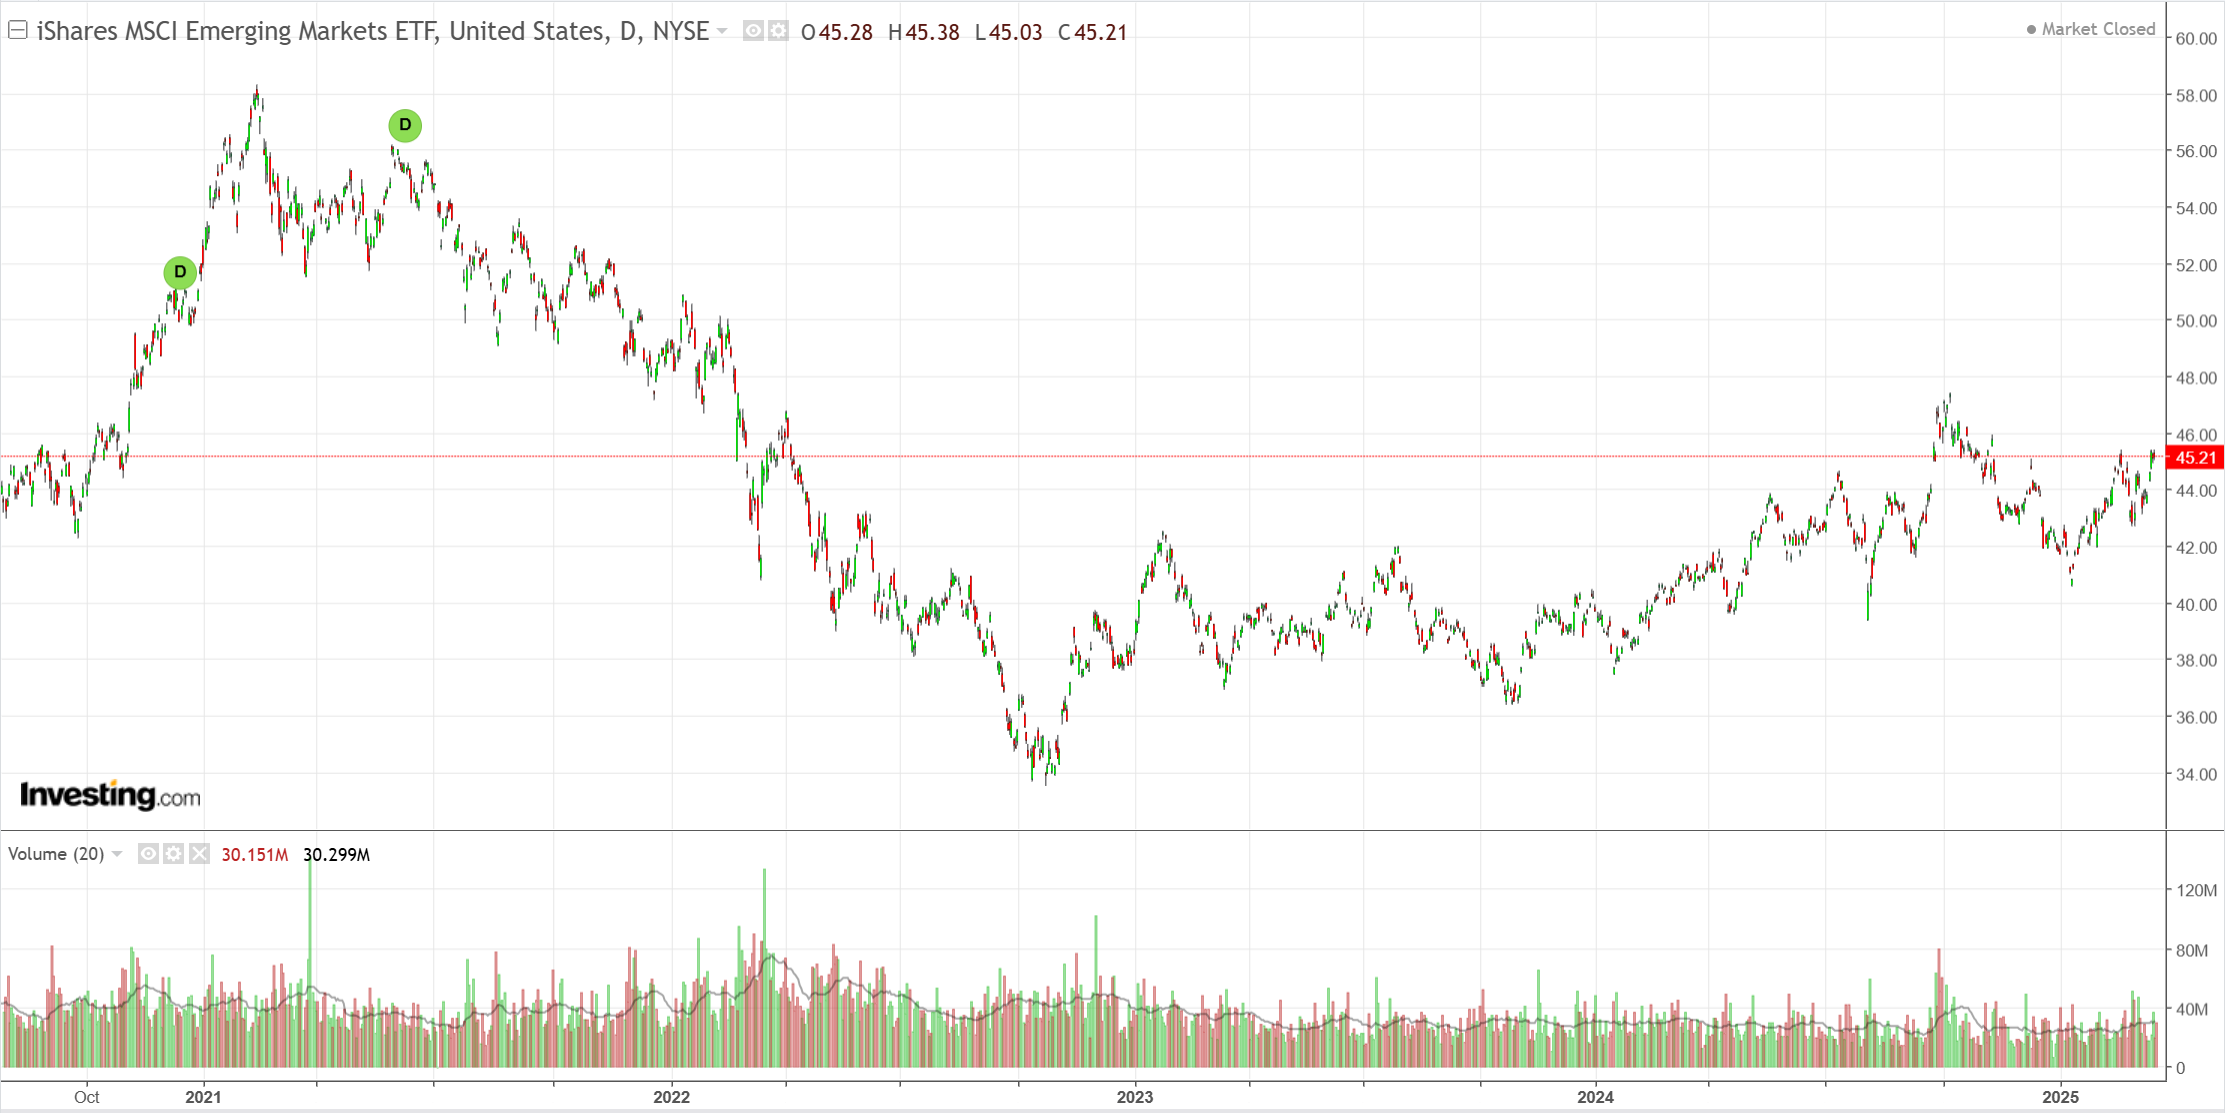
Task: Open Volume indicator settings gear
Action: pyautogui.click(x=173, y=854)
